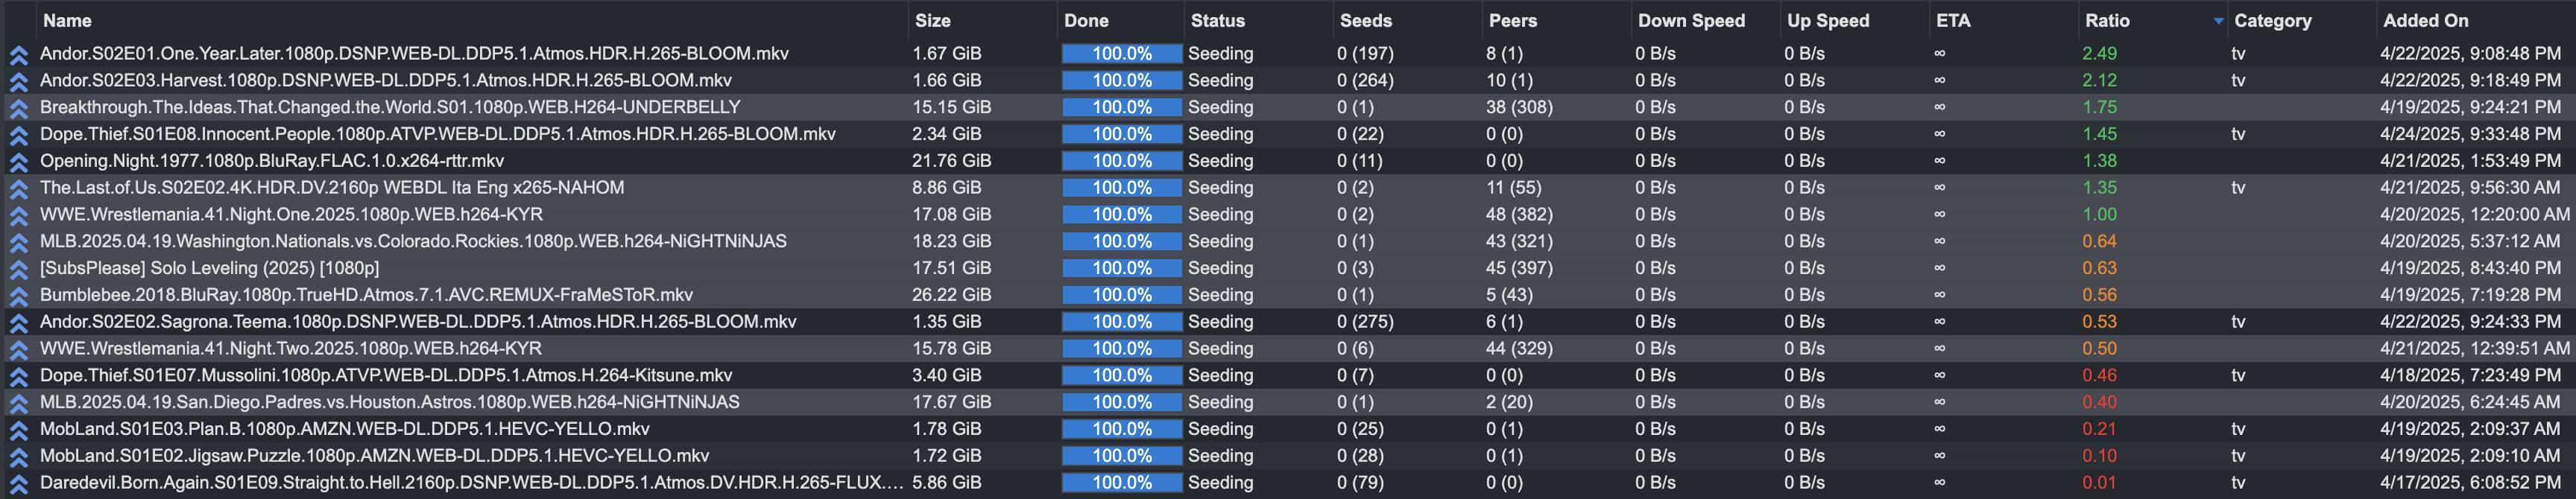Click seeding icon next to Bumblebee 2018 torrent
The width and height of the screenshot is (2576, 499).
[18, 296]
